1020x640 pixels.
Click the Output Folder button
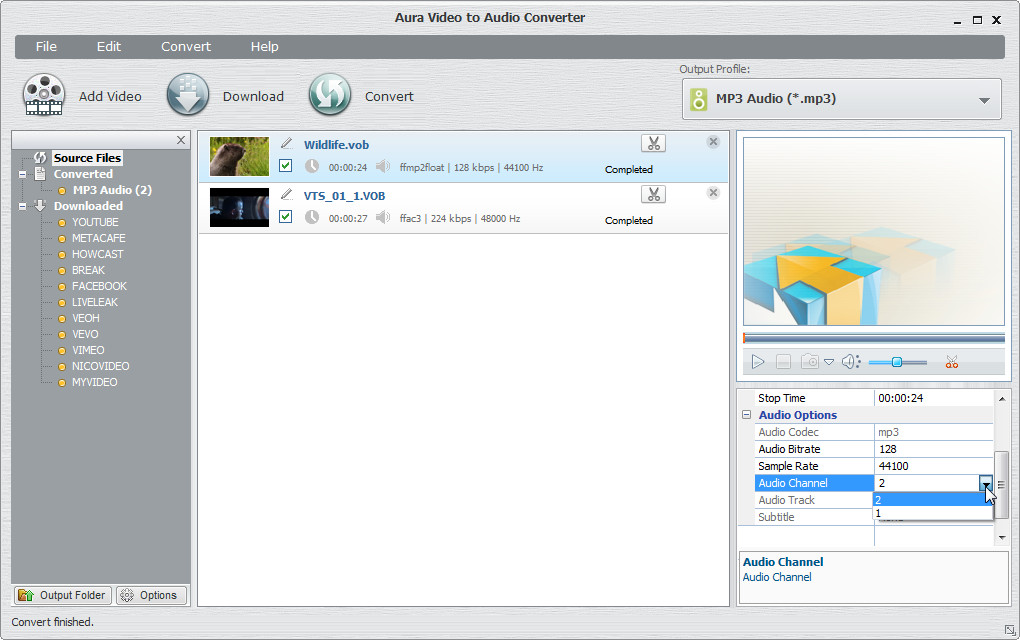point(62,595)
